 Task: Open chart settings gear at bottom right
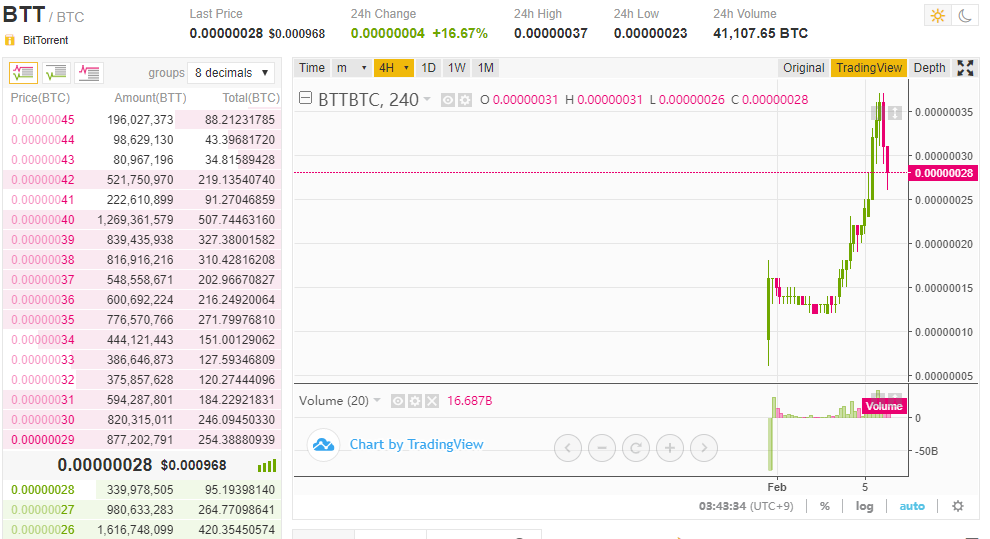[x=957, y=506]
